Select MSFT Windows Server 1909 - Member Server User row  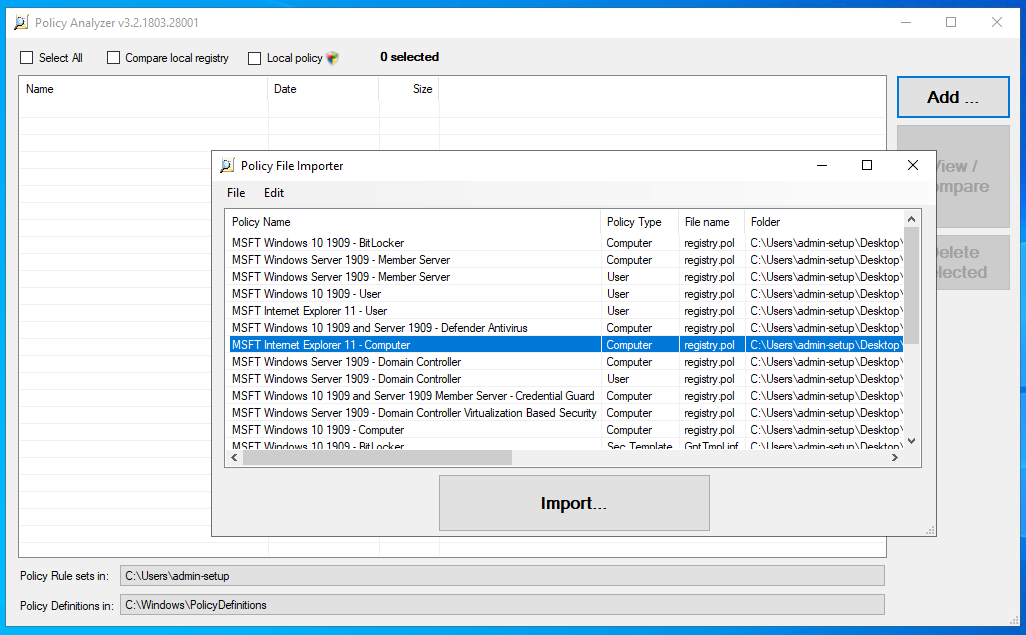coord(566,277)
